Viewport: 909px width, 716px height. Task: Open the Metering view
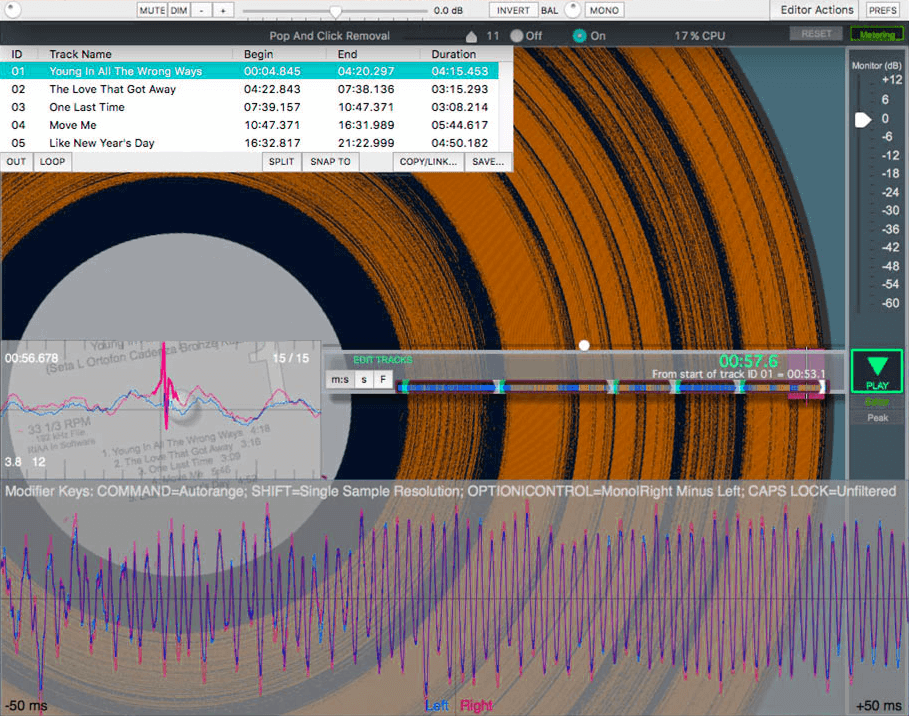pos(876,34)
